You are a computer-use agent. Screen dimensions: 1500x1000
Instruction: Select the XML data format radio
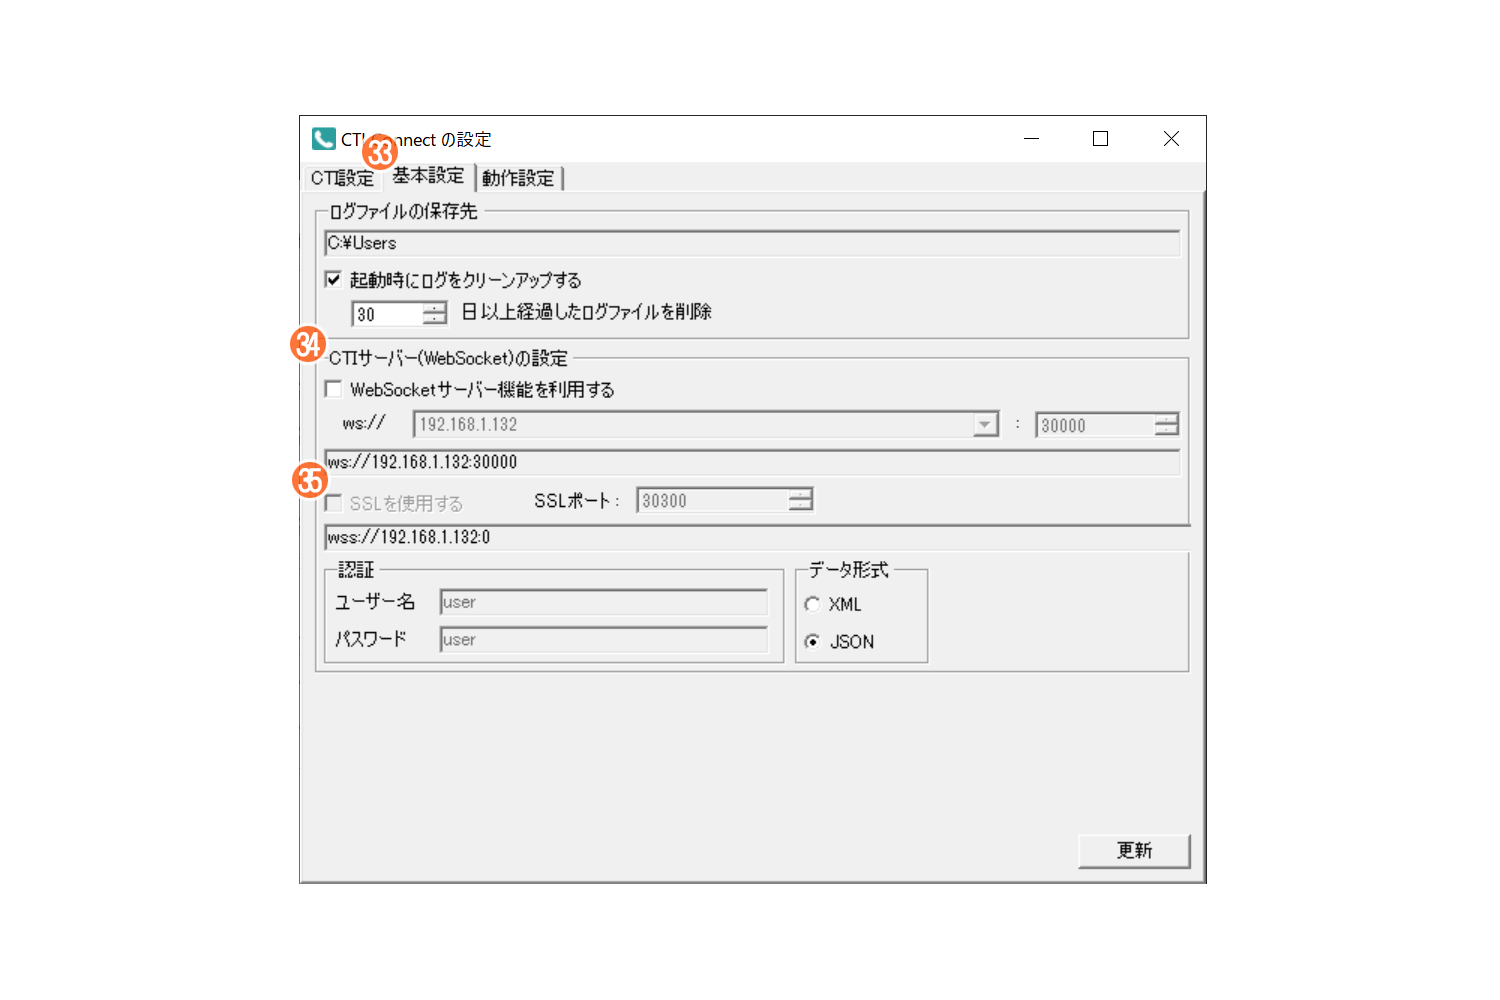812,604
